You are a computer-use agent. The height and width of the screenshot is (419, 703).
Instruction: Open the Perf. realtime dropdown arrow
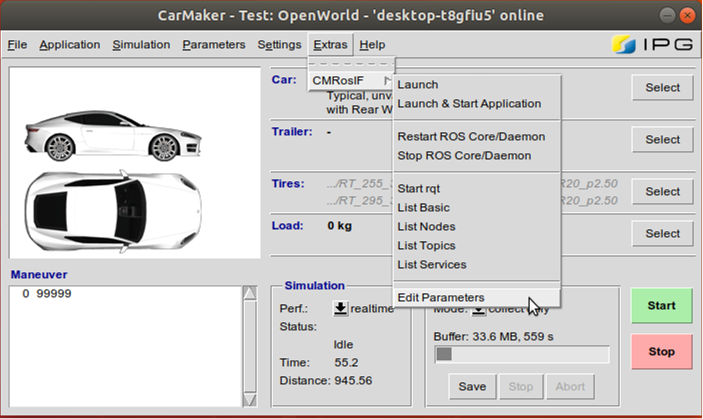click(x=340, y=308)
